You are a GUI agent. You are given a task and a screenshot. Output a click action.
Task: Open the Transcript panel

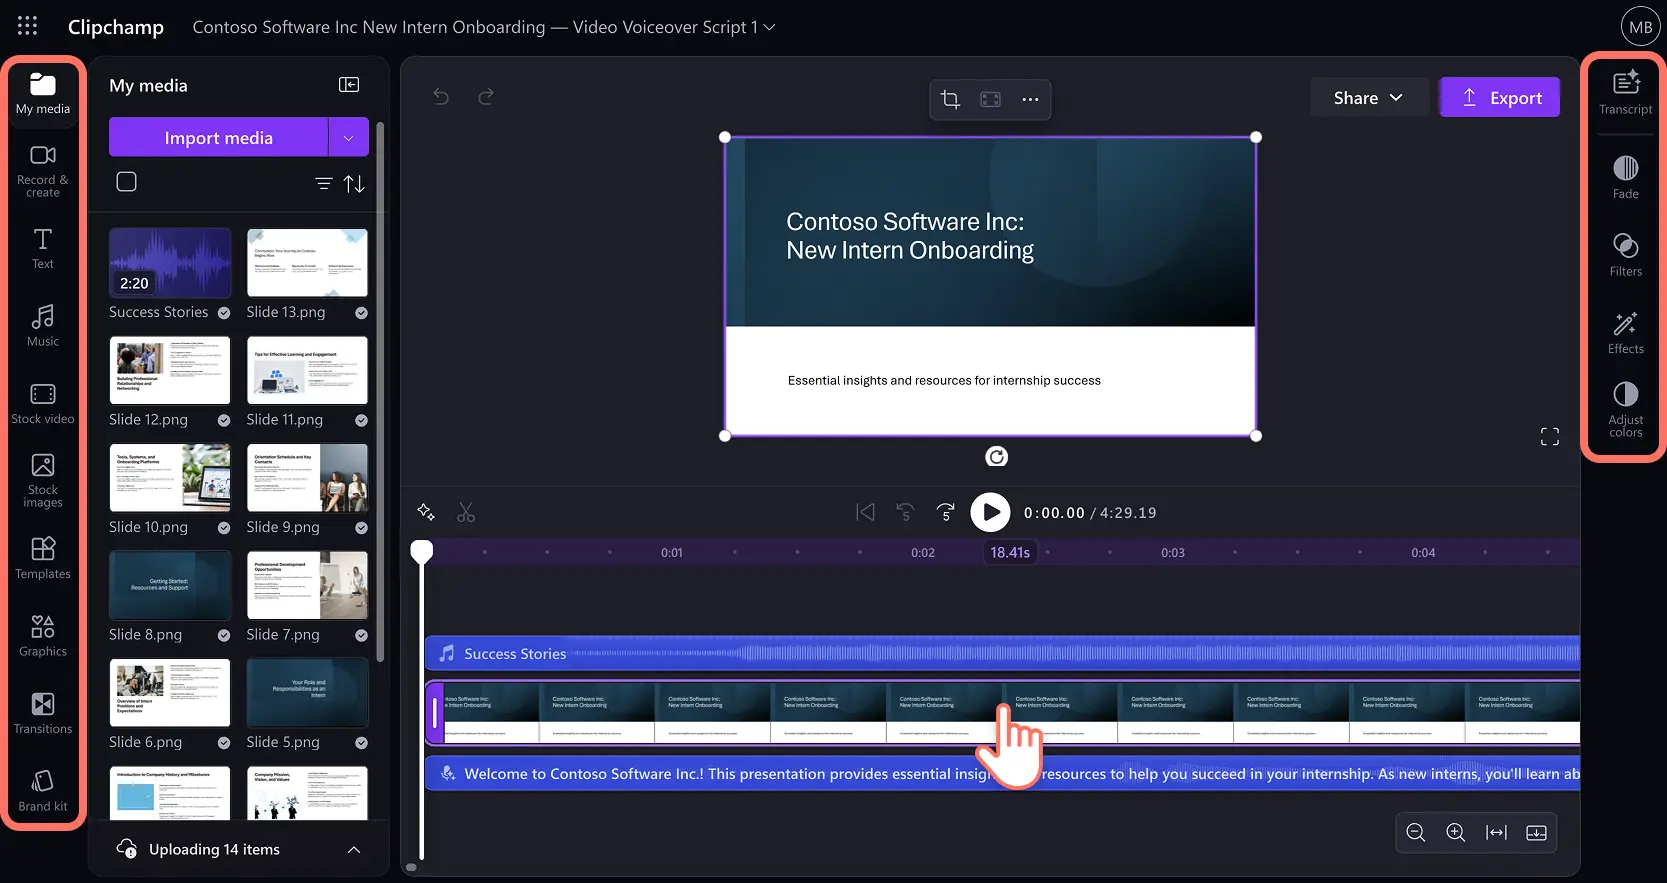1625,92
